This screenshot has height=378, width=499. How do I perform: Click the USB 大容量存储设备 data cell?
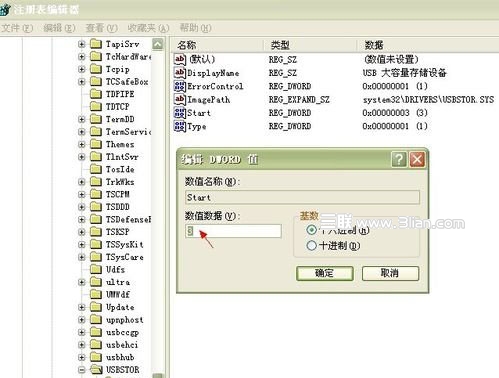point(404,73)
